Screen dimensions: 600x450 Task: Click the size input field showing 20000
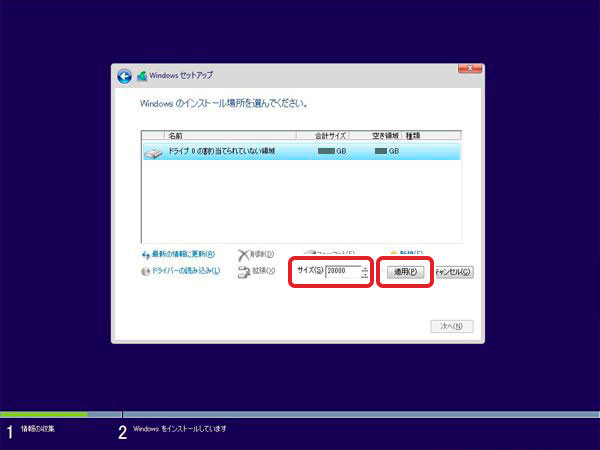(x=342, y=272)
